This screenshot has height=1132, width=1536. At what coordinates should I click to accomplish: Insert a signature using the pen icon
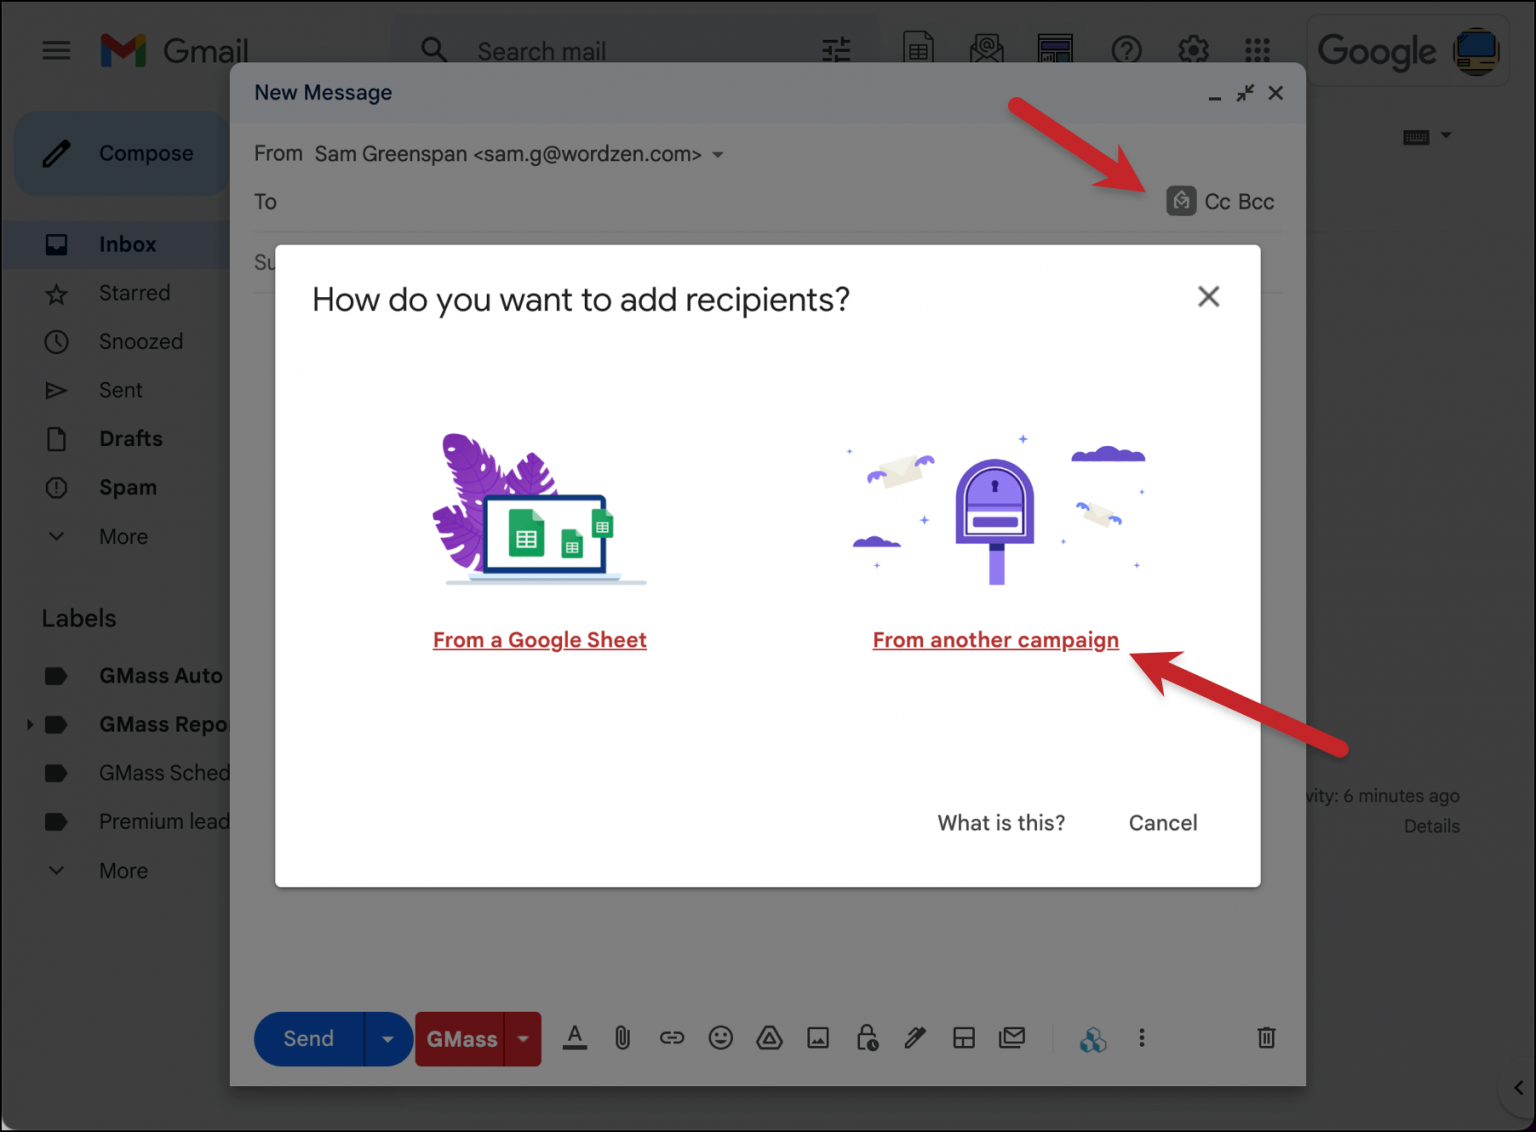915,1038
